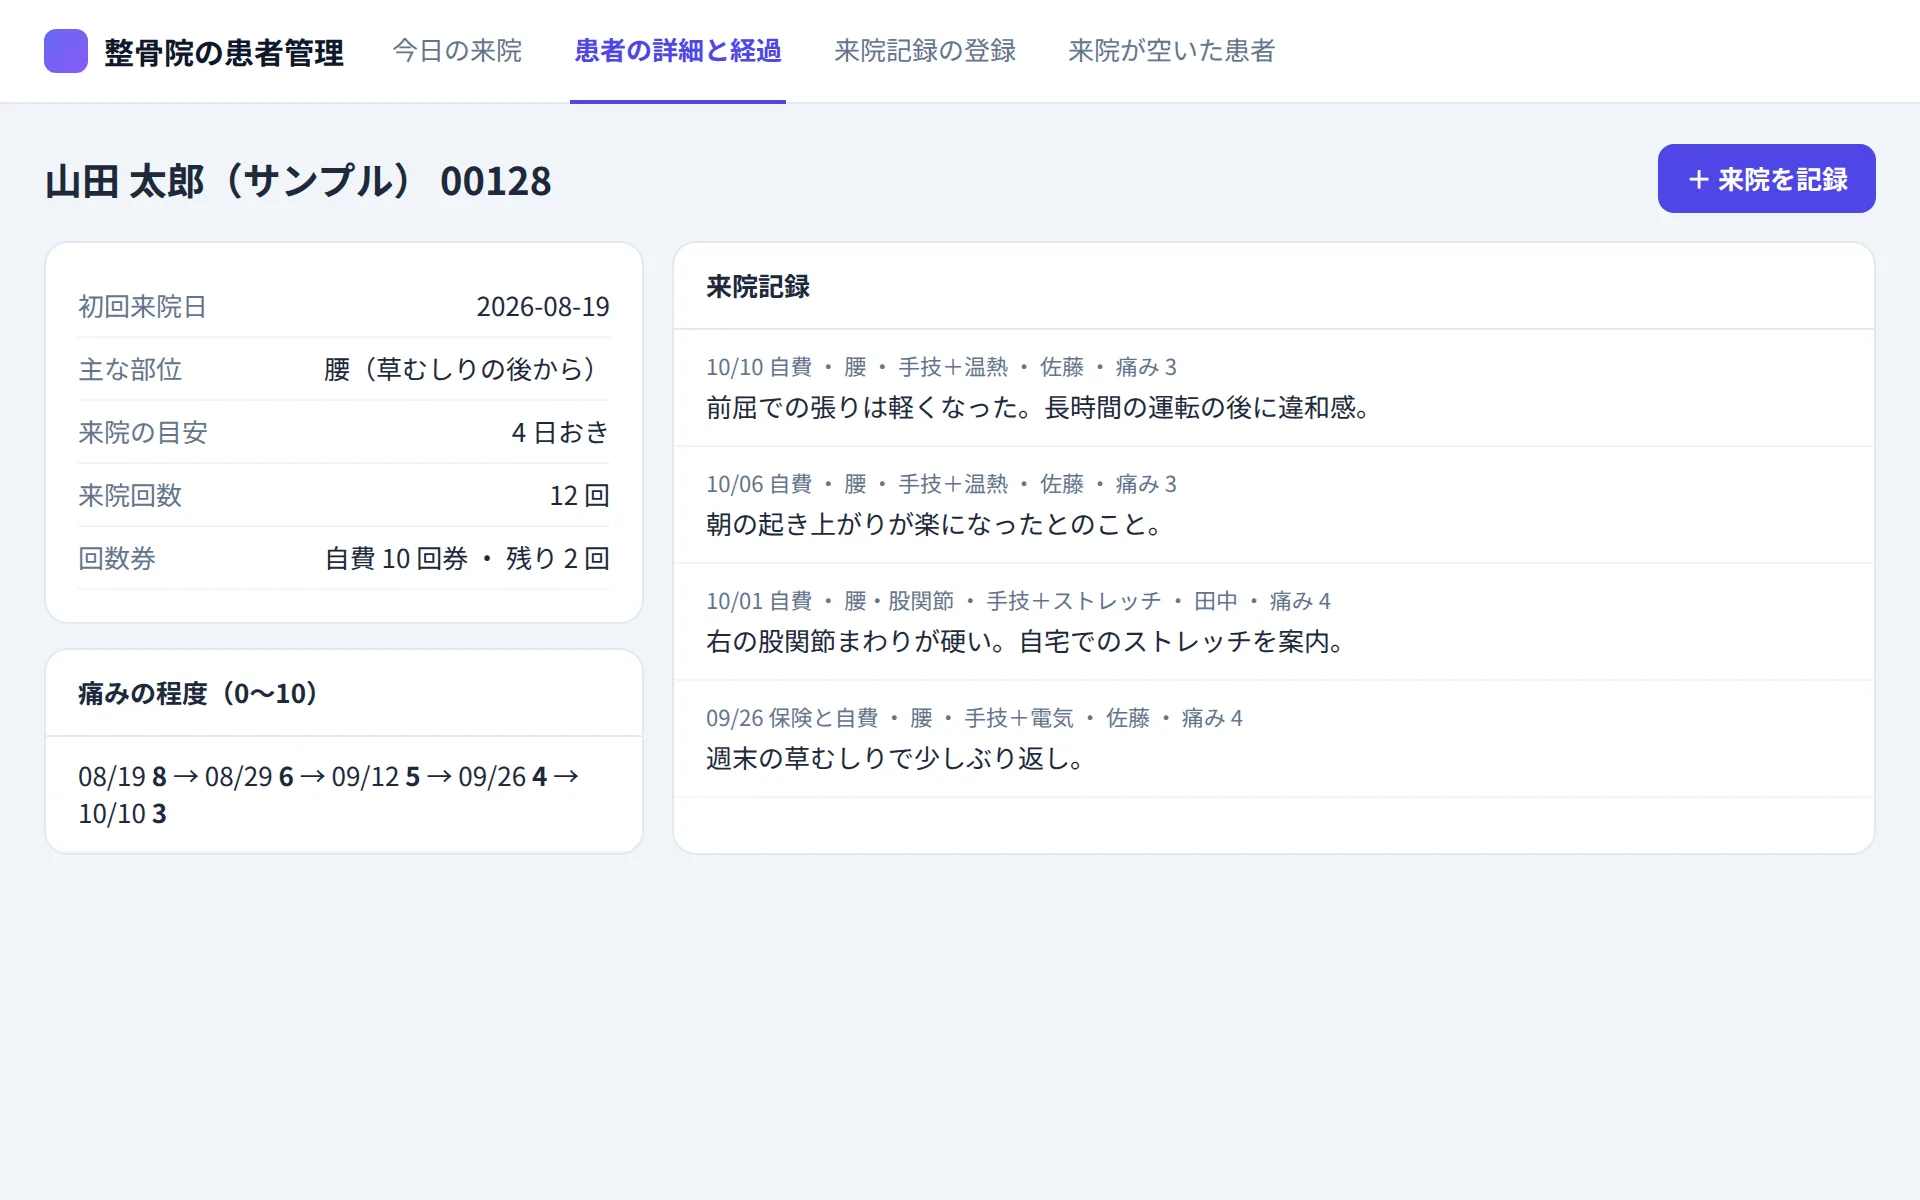Image resolution: width=1920 pixels, height=1200 pixels.
Task: Click the 来院の目安 label
Action: coord(143,433)
